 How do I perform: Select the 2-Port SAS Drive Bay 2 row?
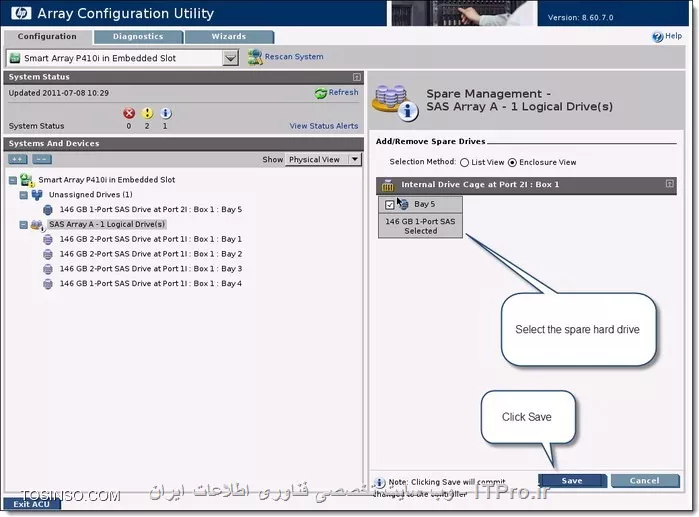(x=151, y=254)
